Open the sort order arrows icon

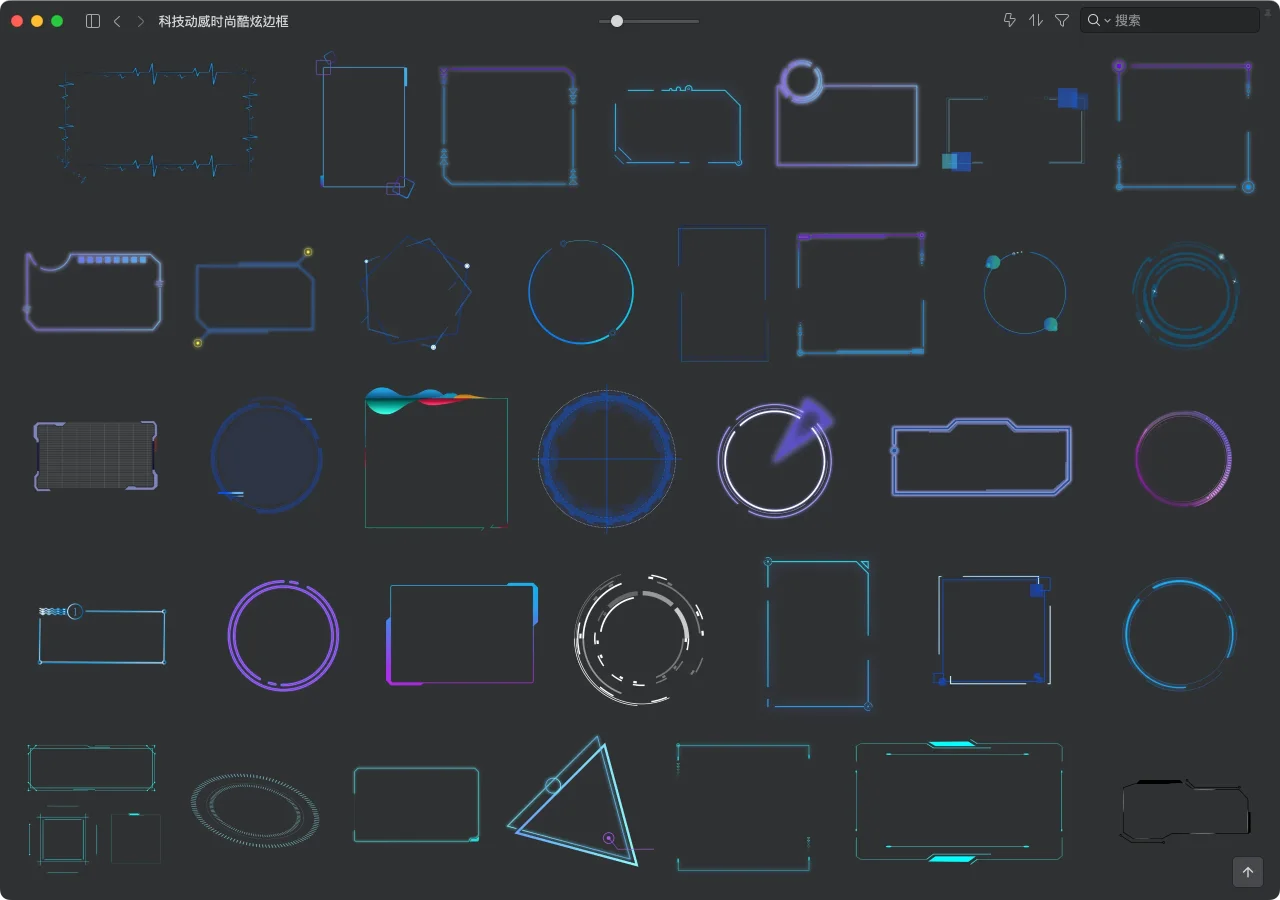tap(1036, 20)
